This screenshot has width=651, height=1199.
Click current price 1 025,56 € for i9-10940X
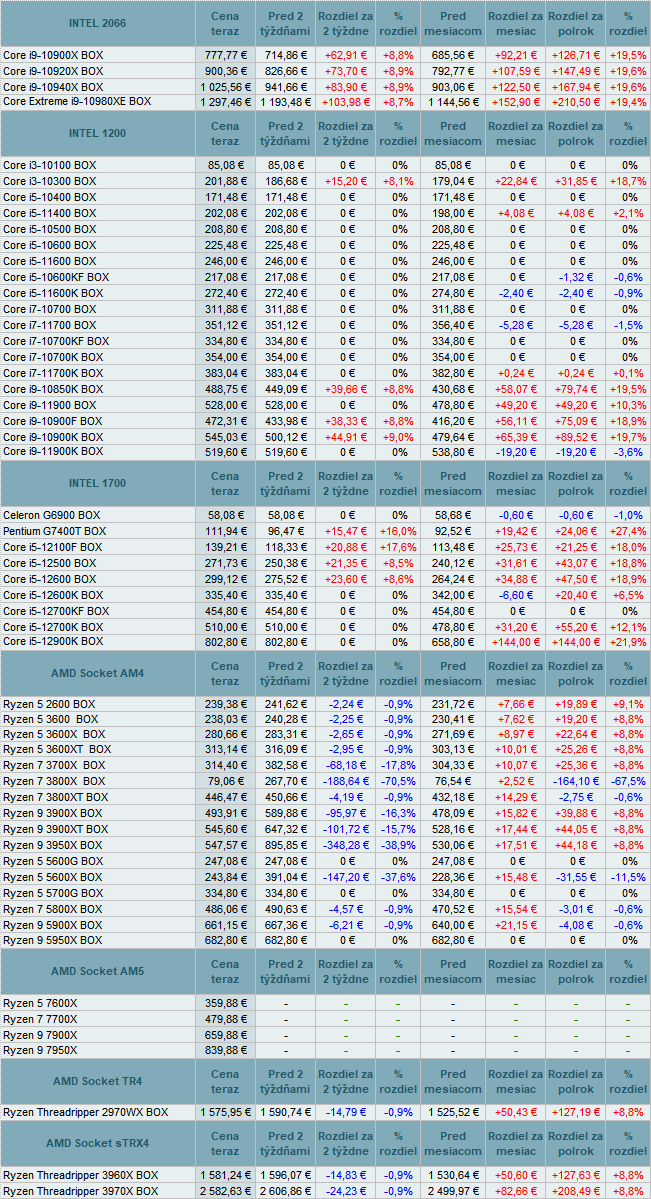click(x=226, y=87)
